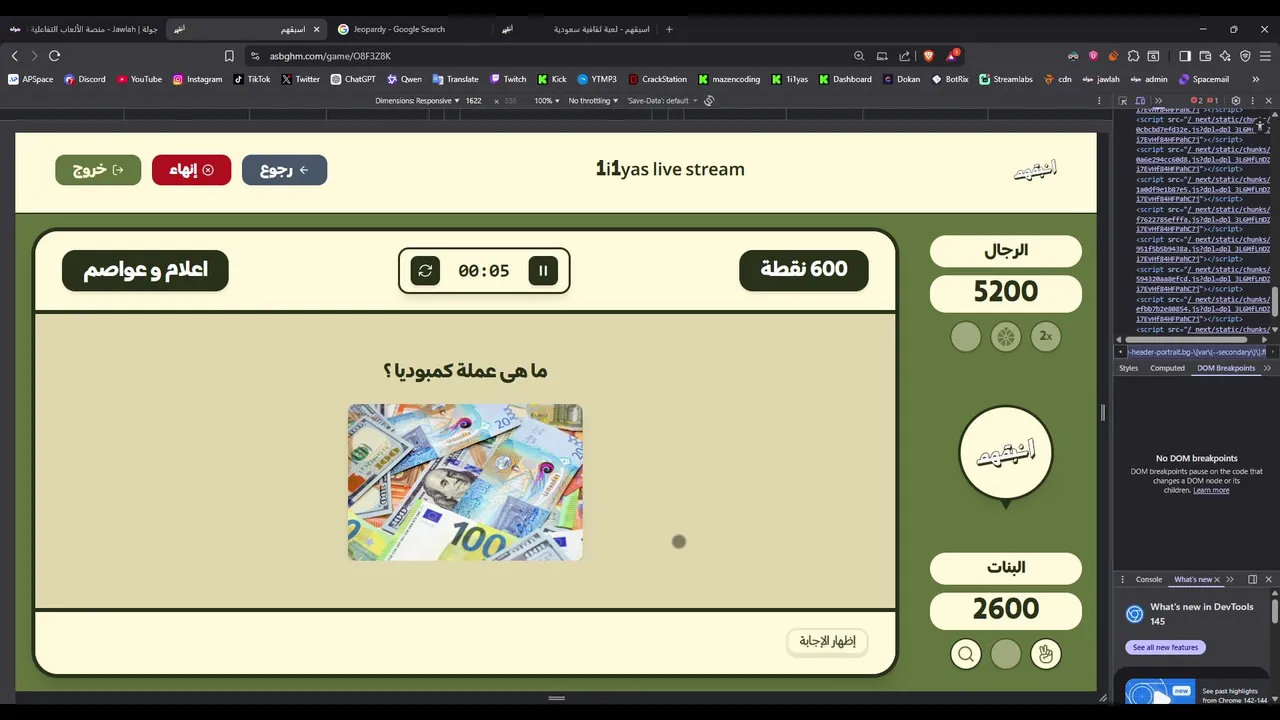Open the device toolbar three-dot options

point(1100,101)
